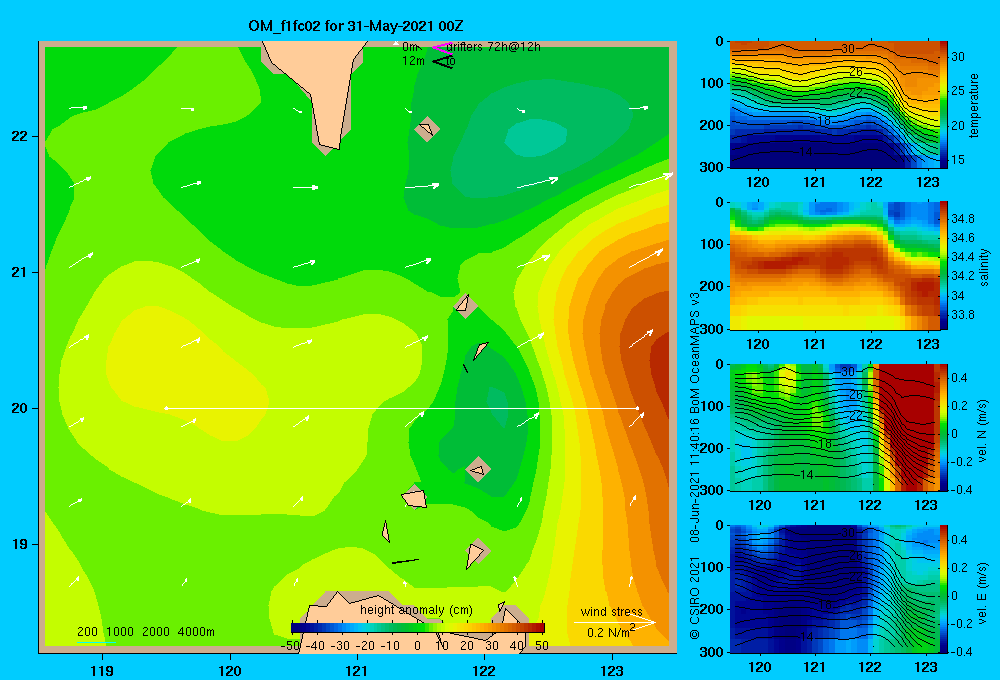This screenshot has height=680, width=1000.
Task: Click the 'height anomaly (cm)' label
Action: point(416,610)
